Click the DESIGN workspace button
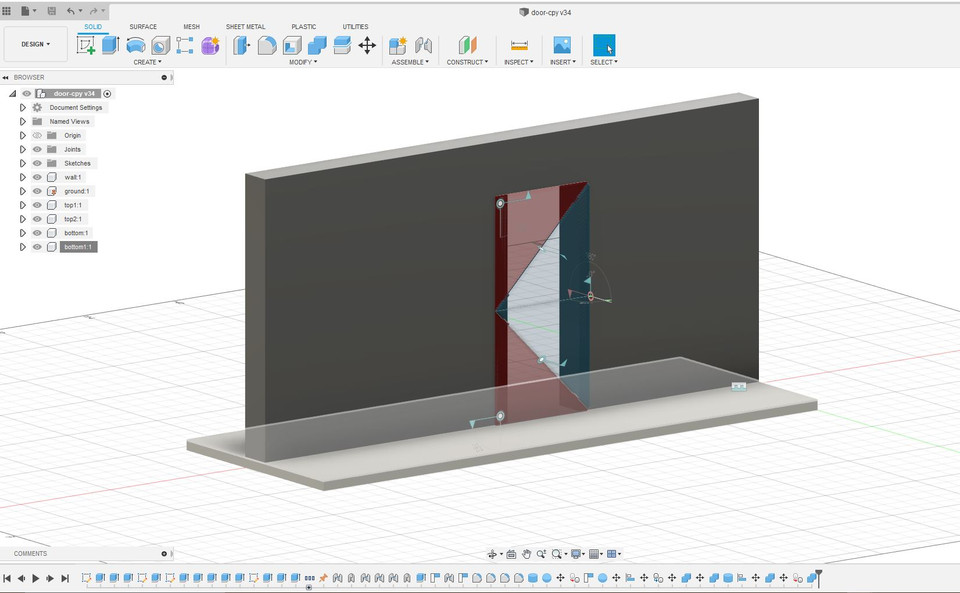Image resolution: width=960 pixels, height=593 pixels. click(x=35, y=44)
